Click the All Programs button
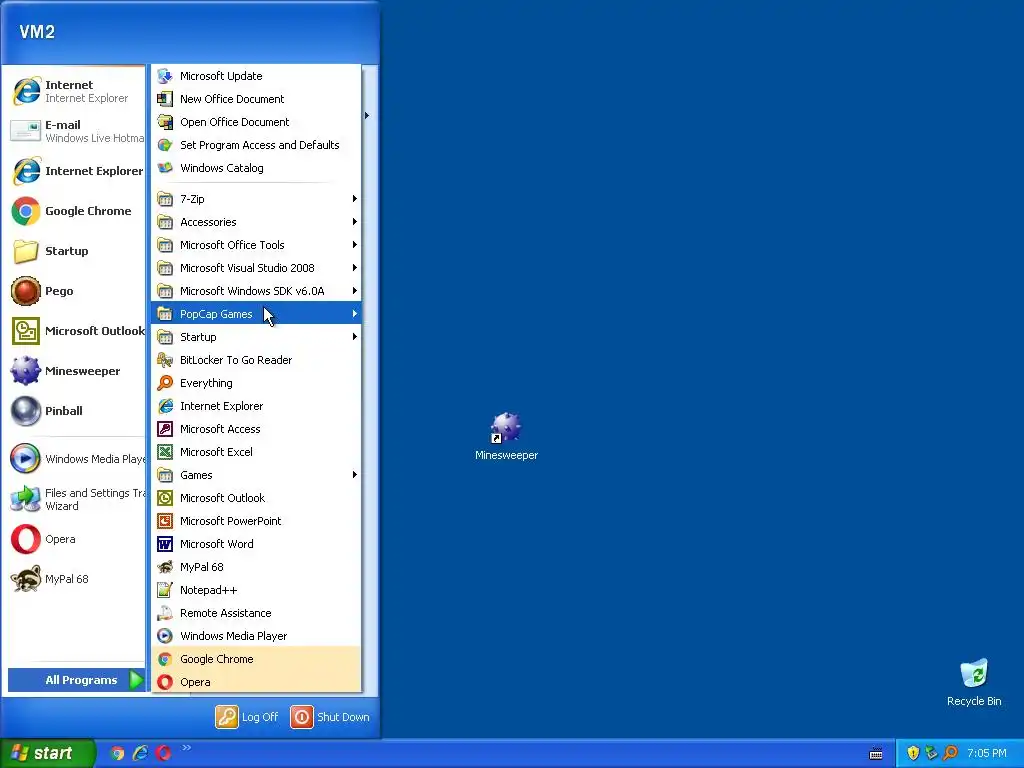This screenshot has width=1024, height=768. [76, 680]
